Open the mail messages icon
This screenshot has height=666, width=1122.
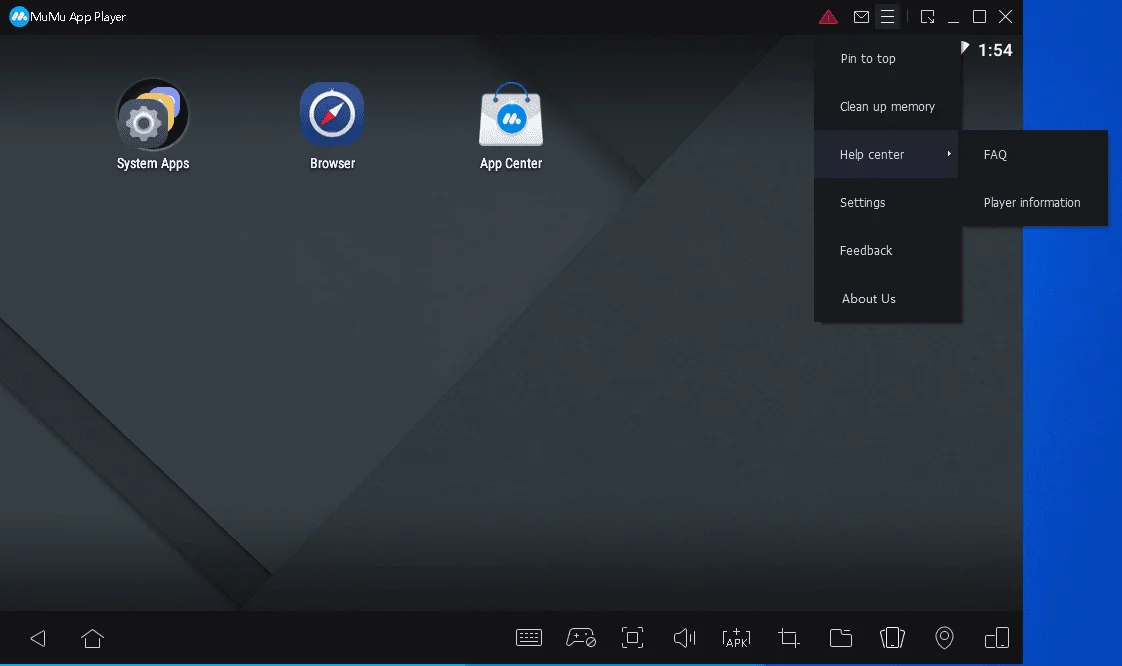coord(861,17)
